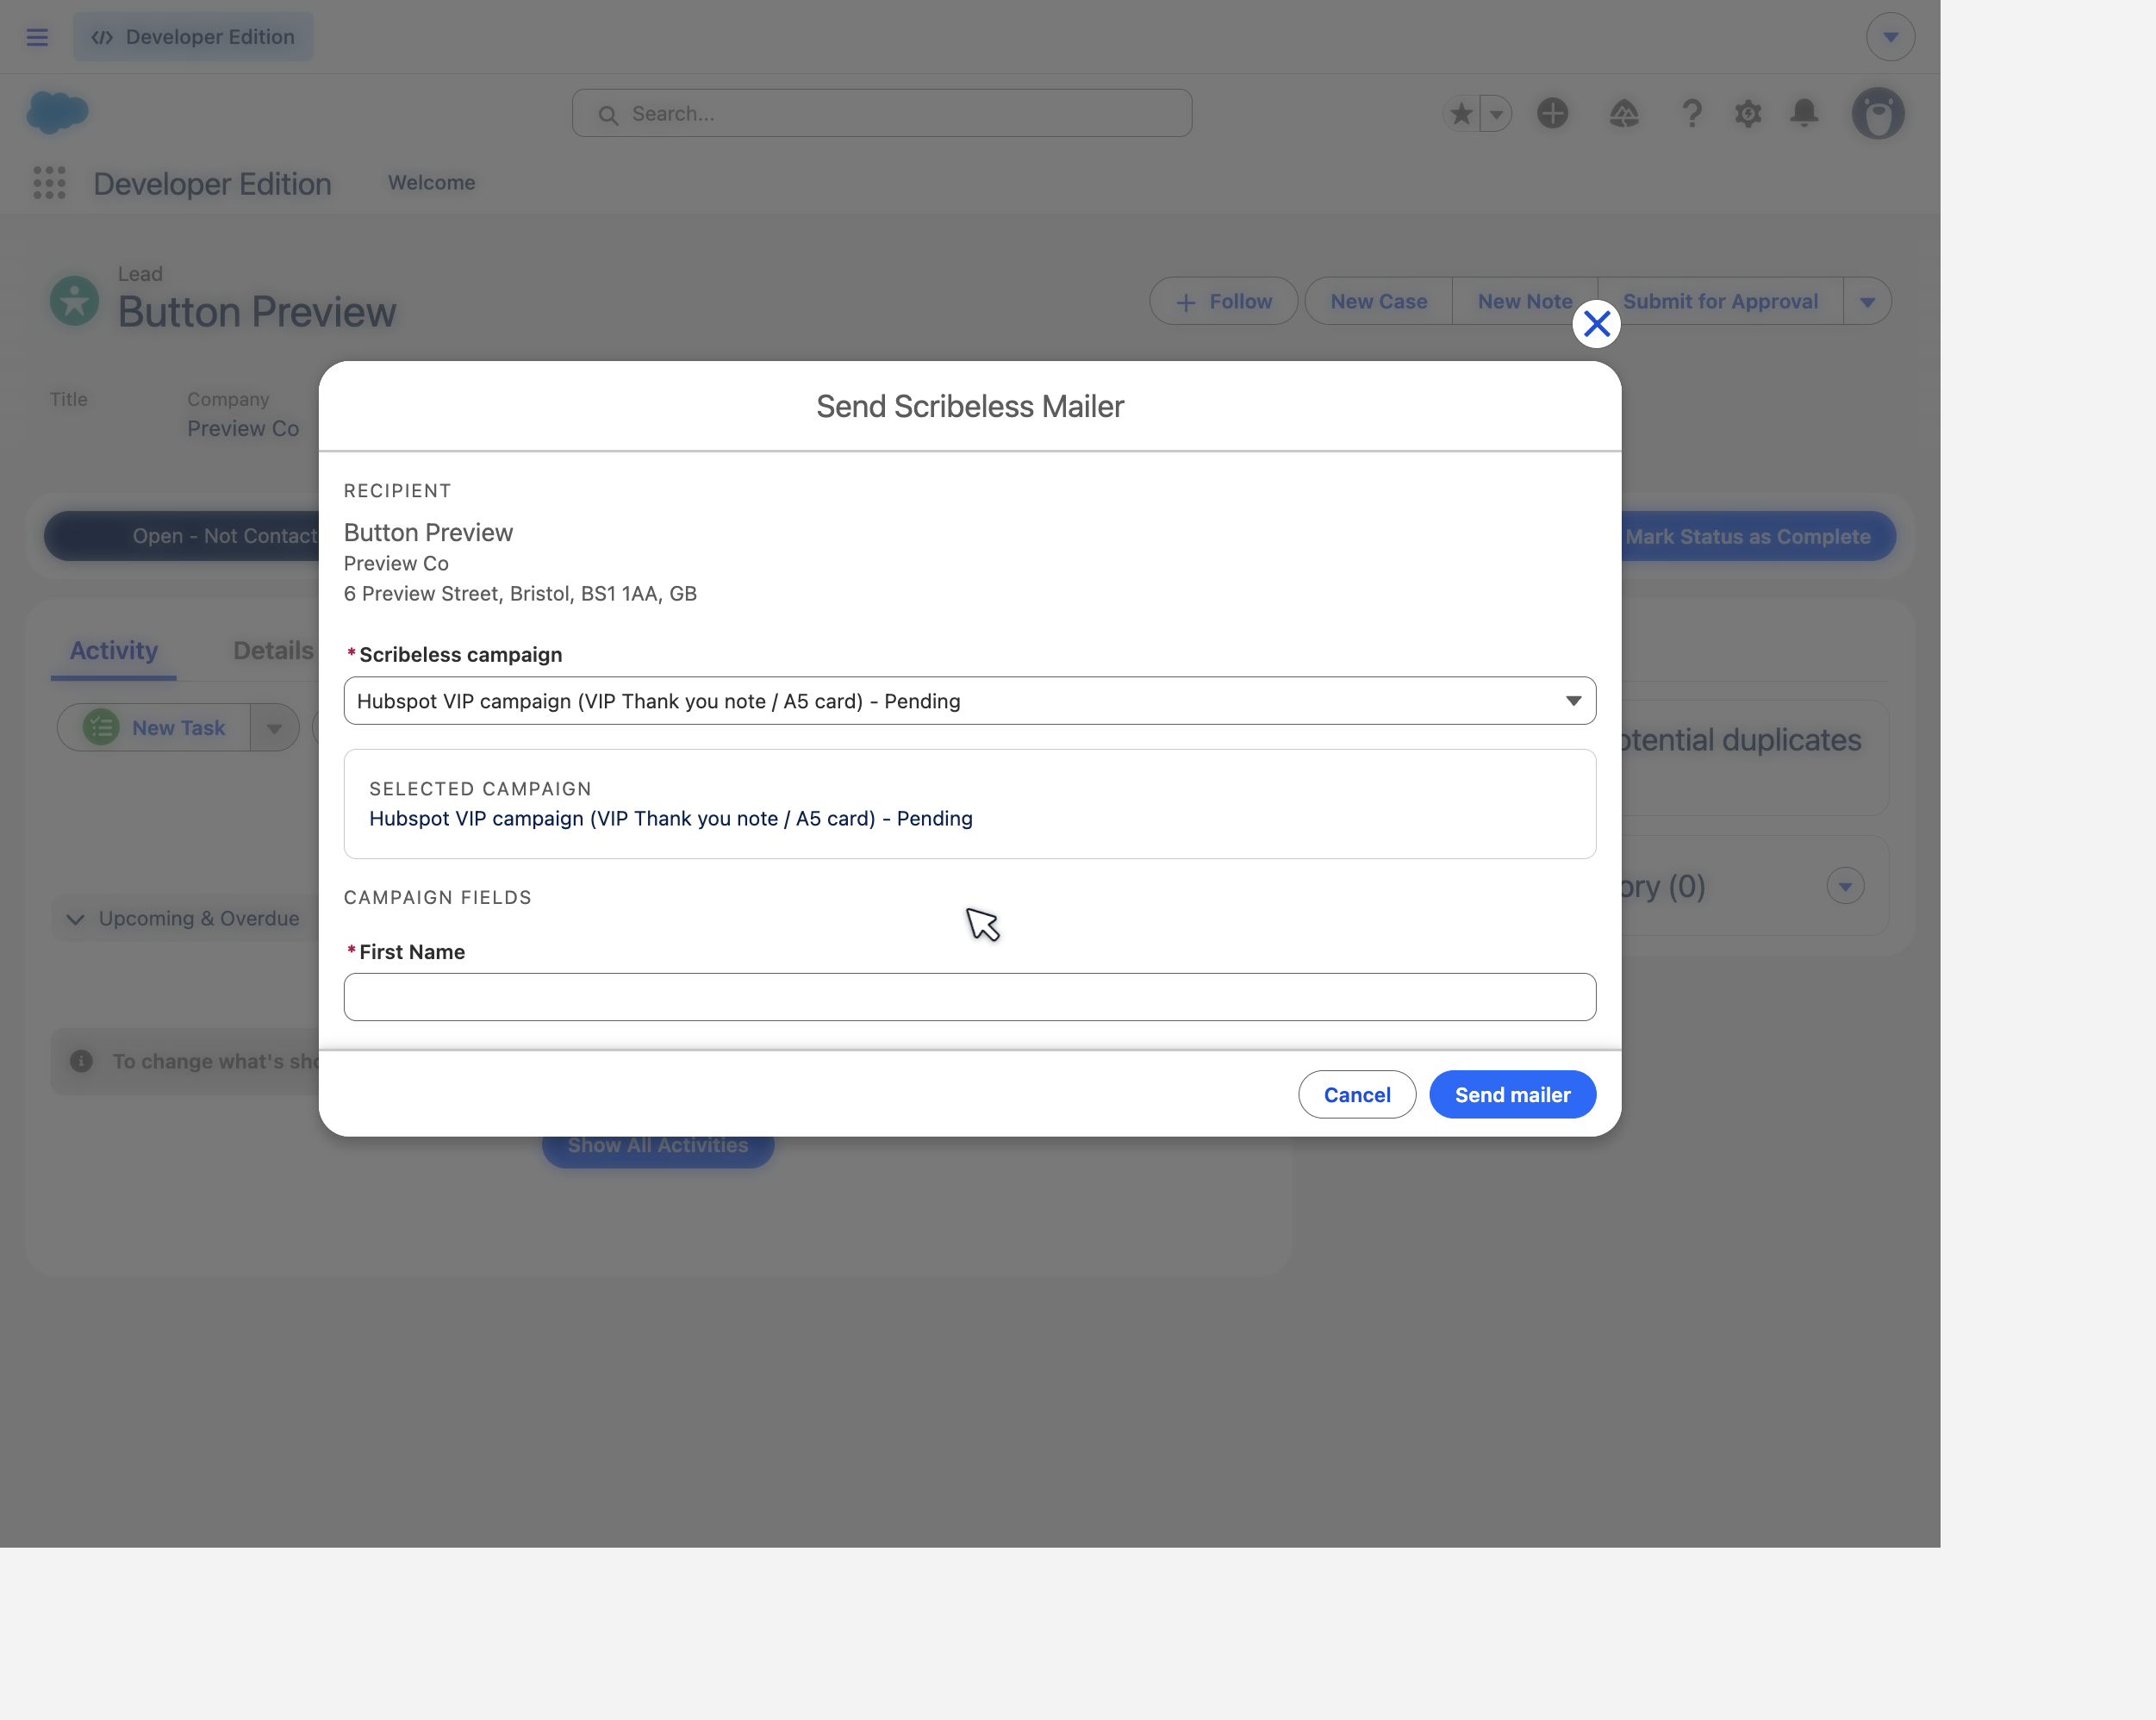Close the Send Scribeless Mailer dialog
2156x1720 pixels.
(1596, 324)
